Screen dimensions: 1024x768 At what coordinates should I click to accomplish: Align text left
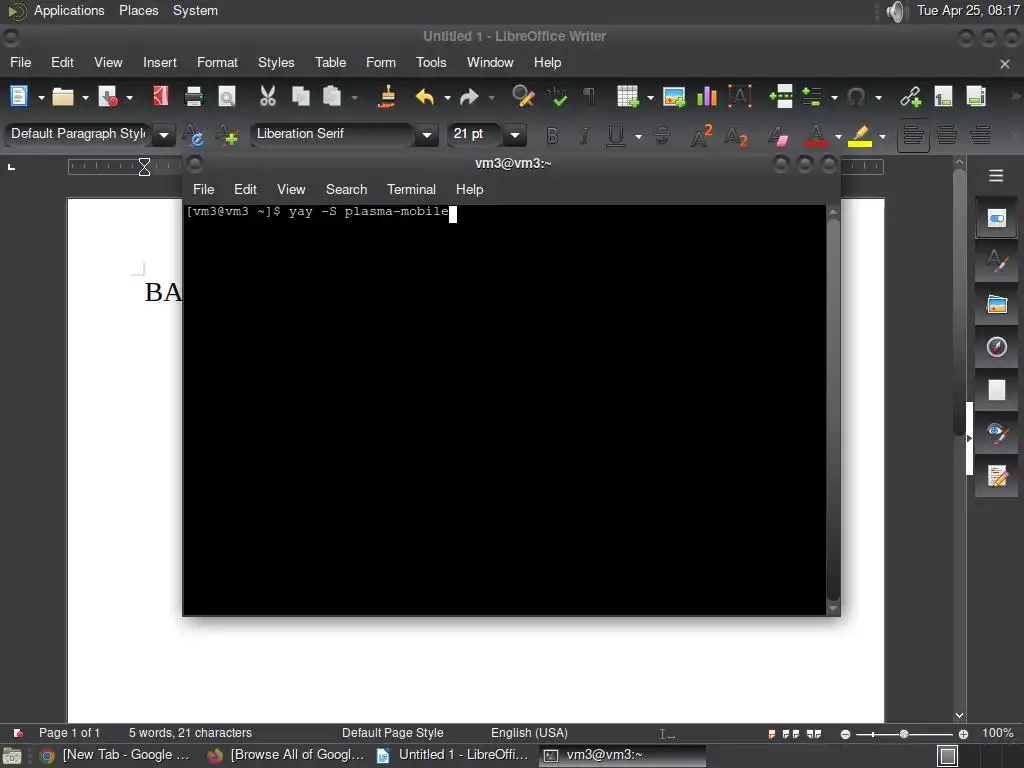(913, 135)
